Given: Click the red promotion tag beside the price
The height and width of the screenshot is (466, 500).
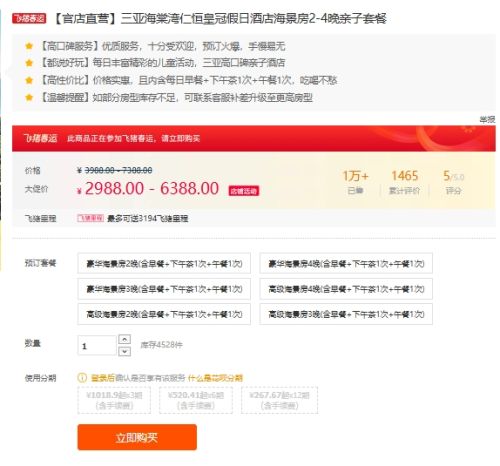Looking at the screenshot, I should [x=243, y=191].
